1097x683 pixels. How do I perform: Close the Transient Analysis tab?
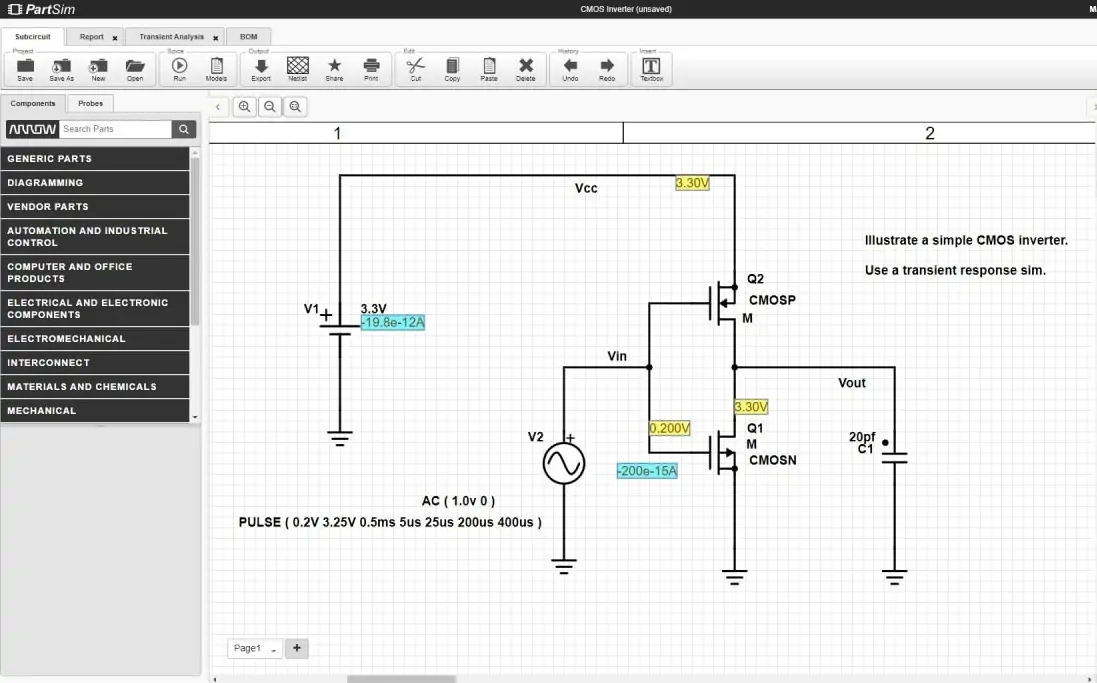pos(216,38)
